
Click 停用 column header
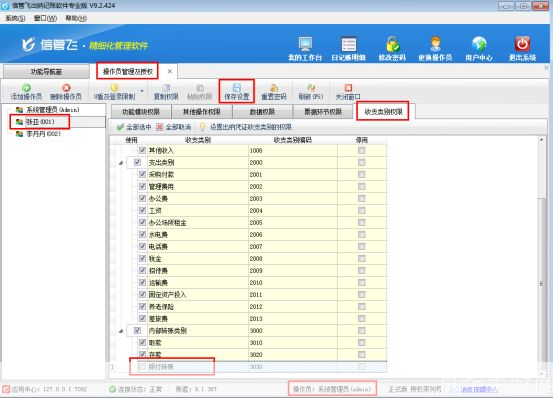tap(361, 140)
